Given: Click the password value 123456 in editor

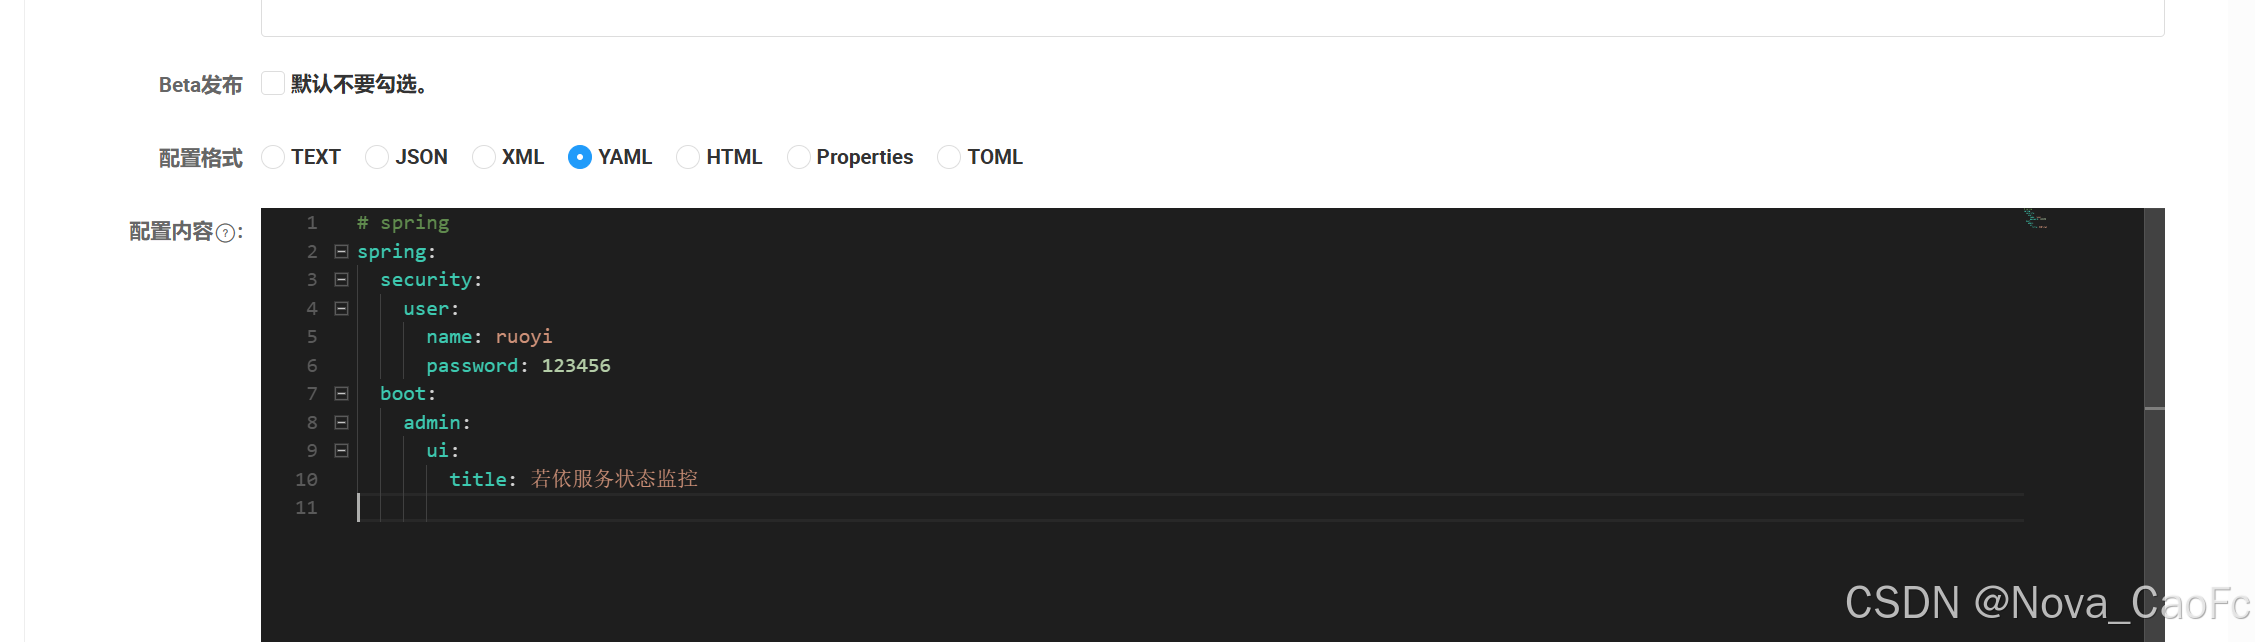Looking at the screenshot, I should [576, 366].
